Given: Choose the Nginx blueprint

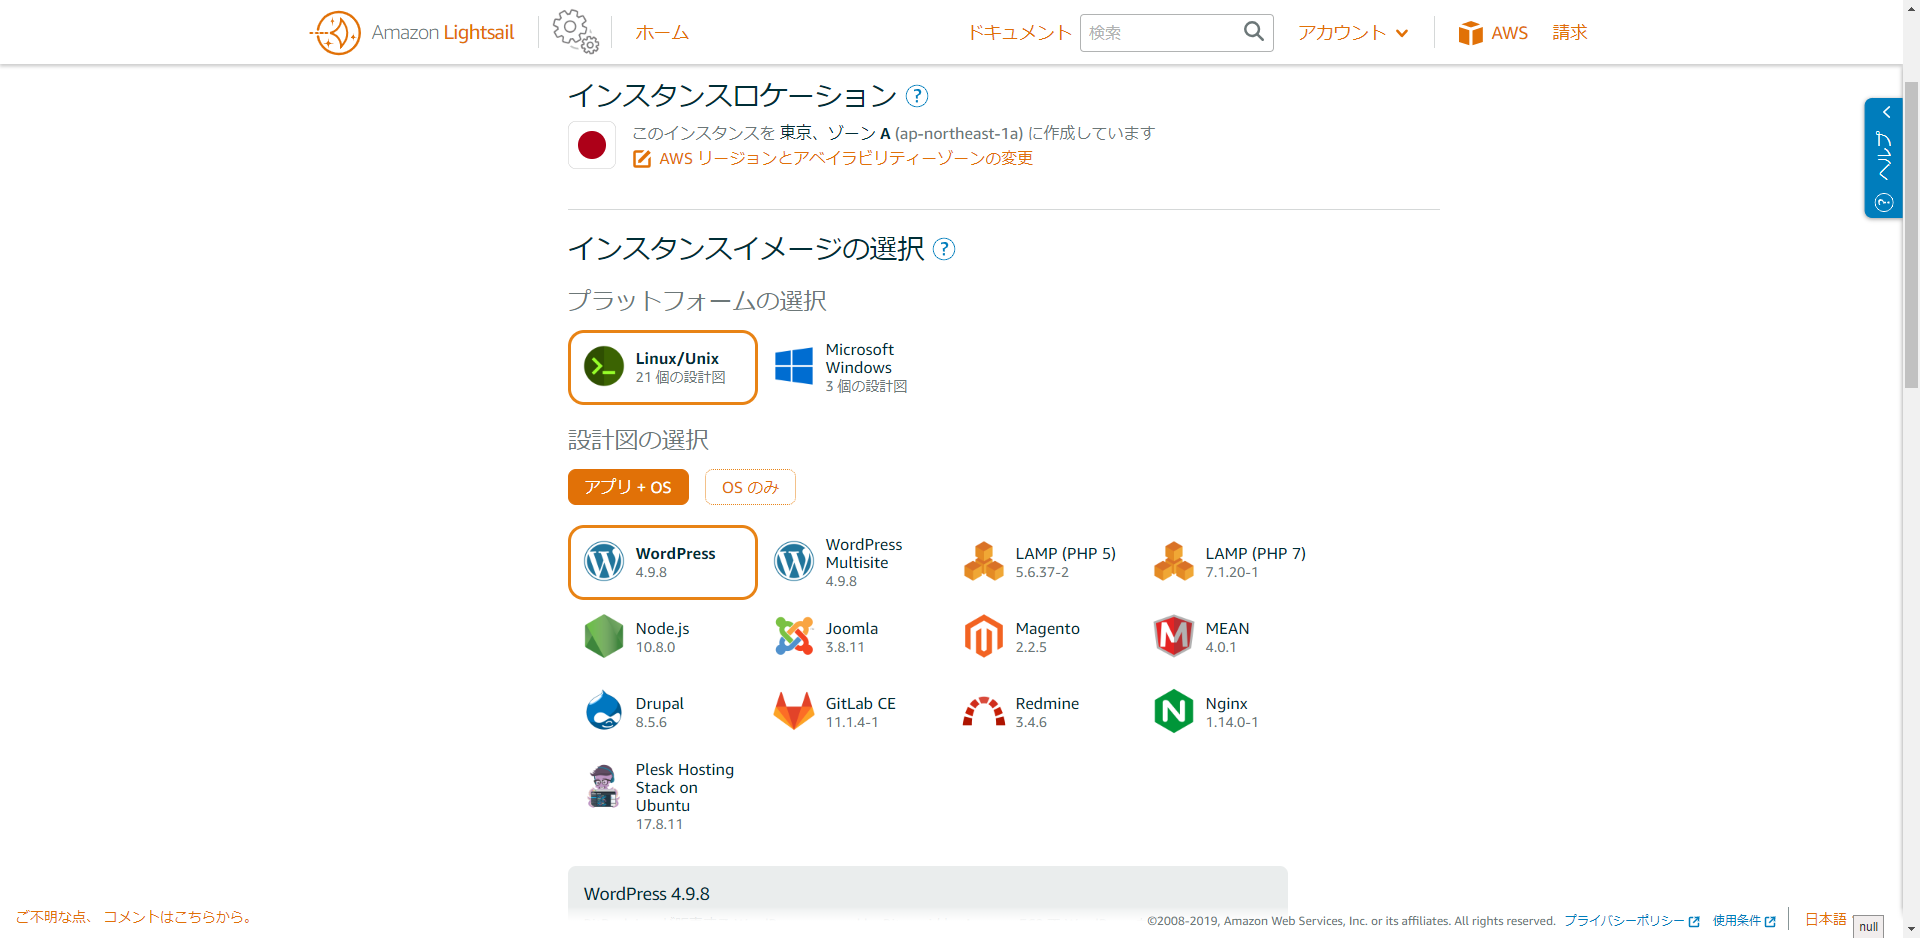Looking at the screenshot, I should coord(1233,712).
